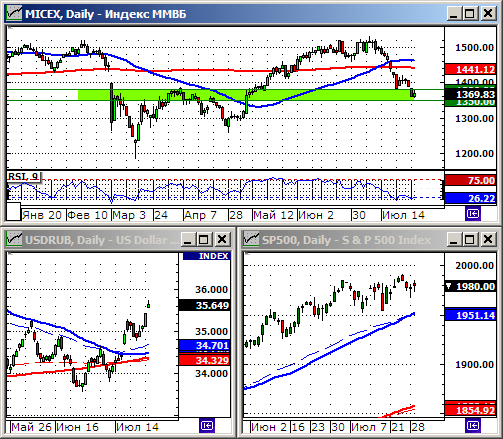The width and height of the screenshot is (503, 439).
Task: Click the Янв 20 date on MICEX axis
Action: [x=42, y=215]
